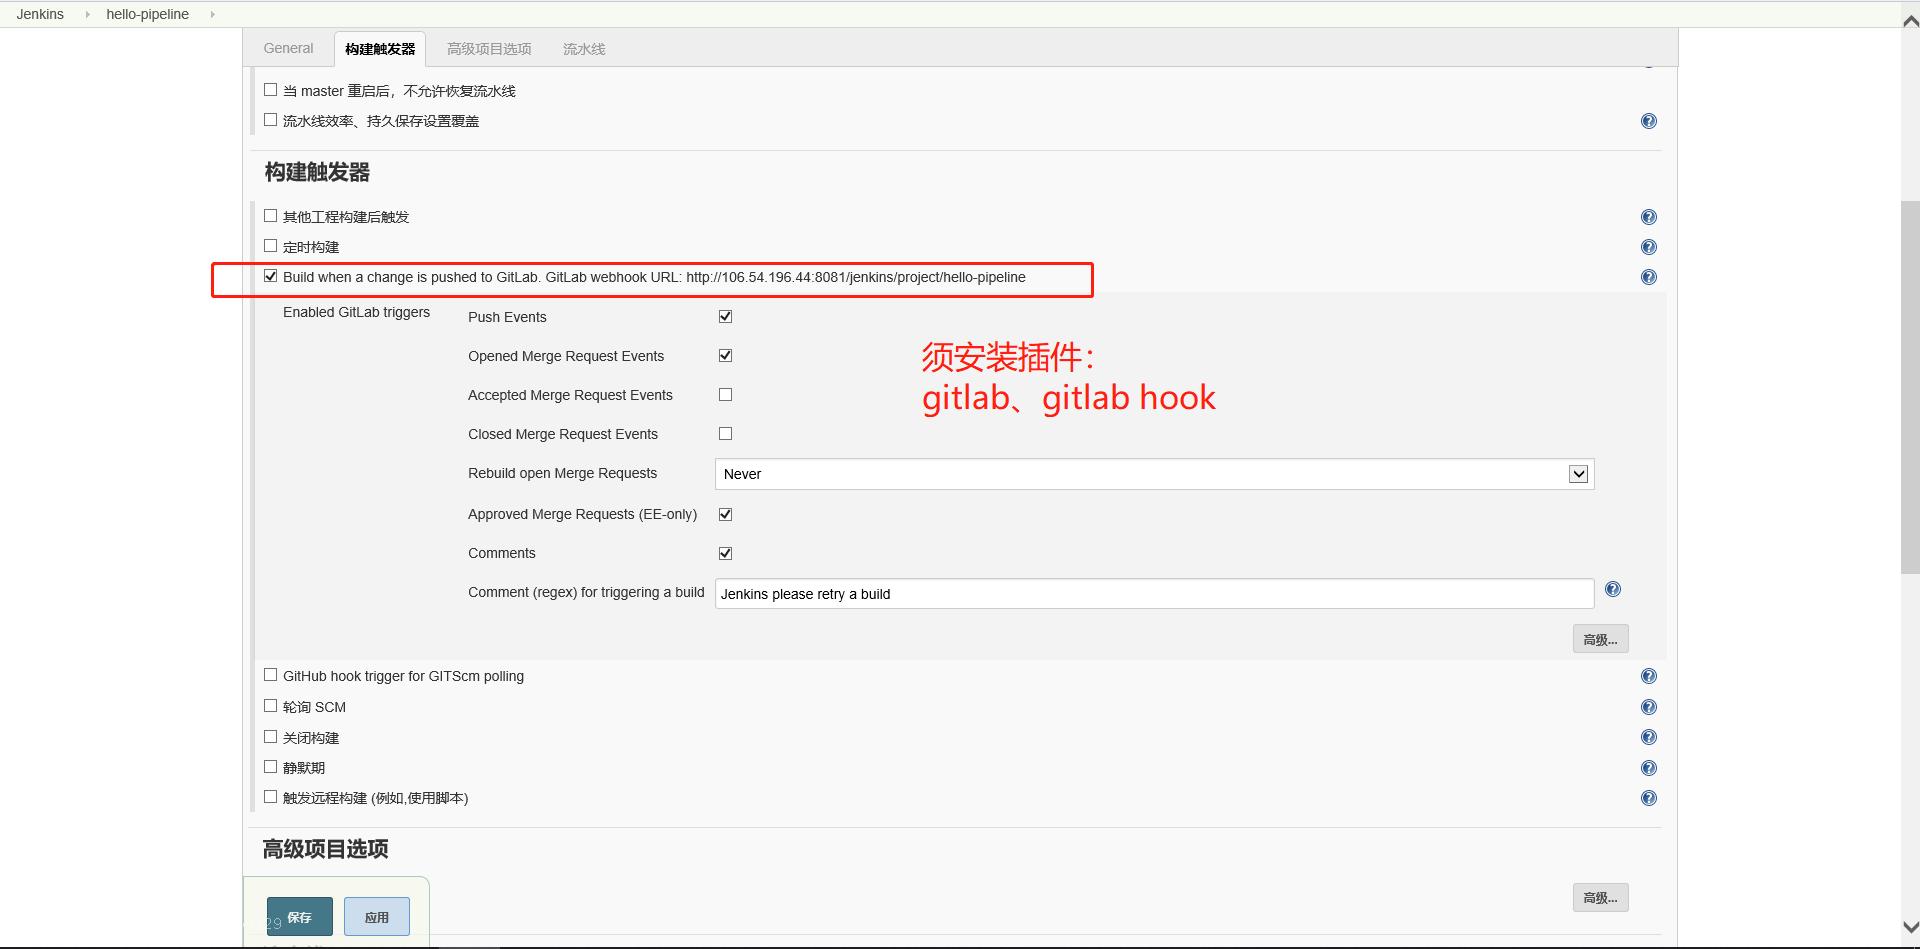
Task: Open help icon for 关闭构建
Action: [1649, 737]
